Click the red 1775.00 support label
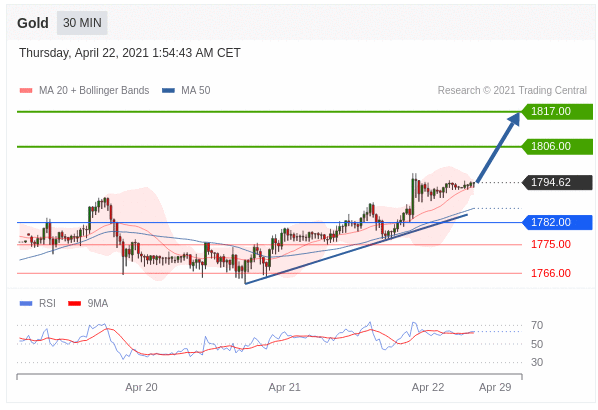This screenshot has width=598, height=410. (551, 244)
